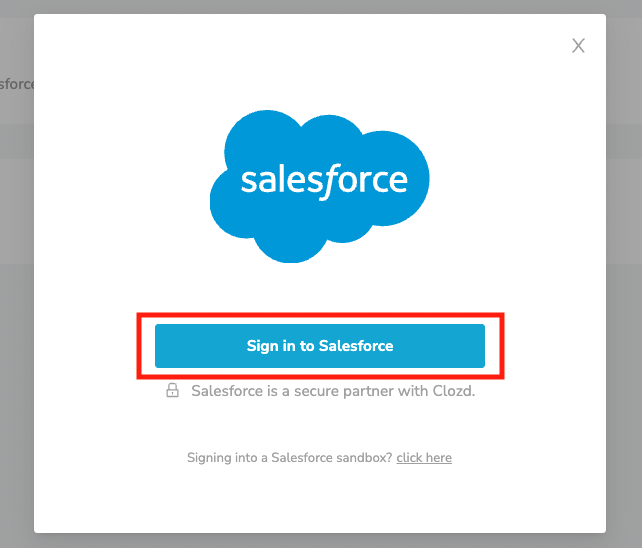
Task: Click the word "sandbox?" in the bottom prompt
Action: [367, 458]
